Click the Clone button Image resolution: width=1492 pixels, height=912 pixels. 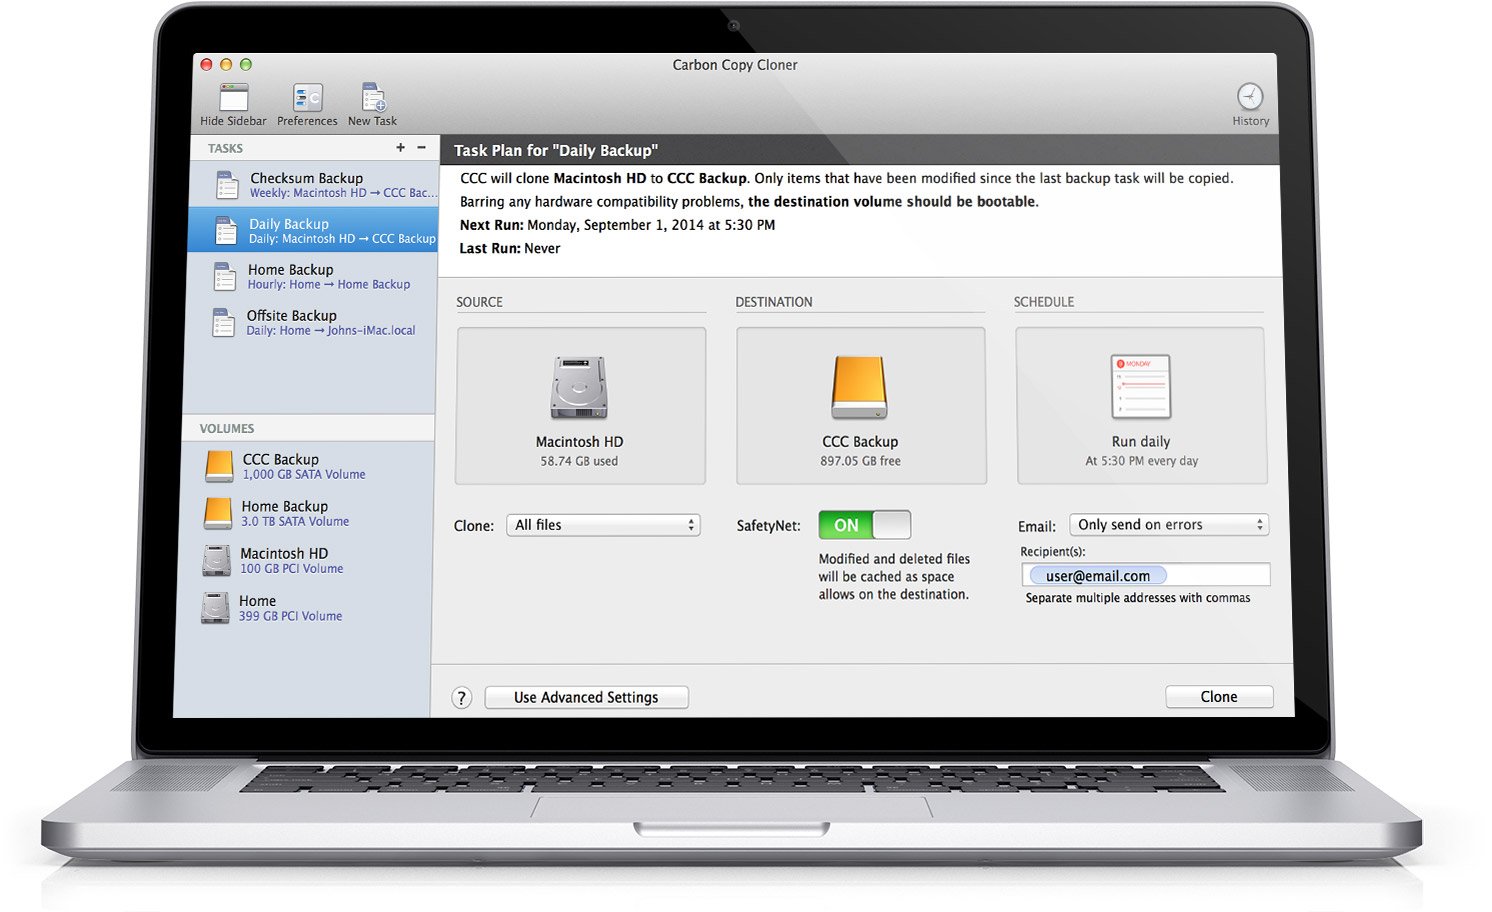[x=1219, y=697]
